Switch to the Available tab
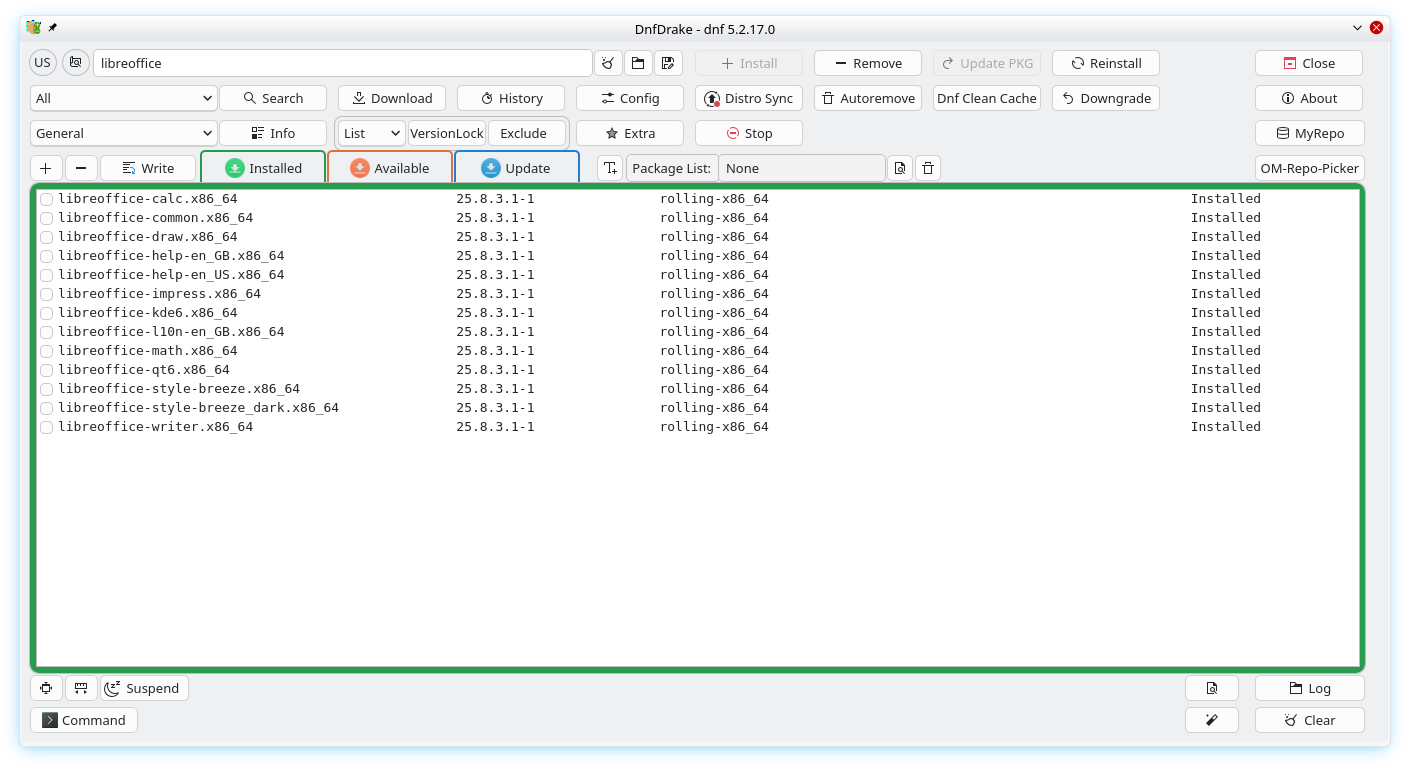 pos(390,168)
